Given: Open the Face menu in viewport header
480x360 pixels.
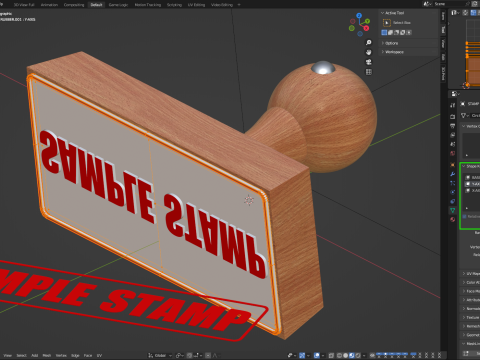Looking at the screenshot, I should pos(88,355).
